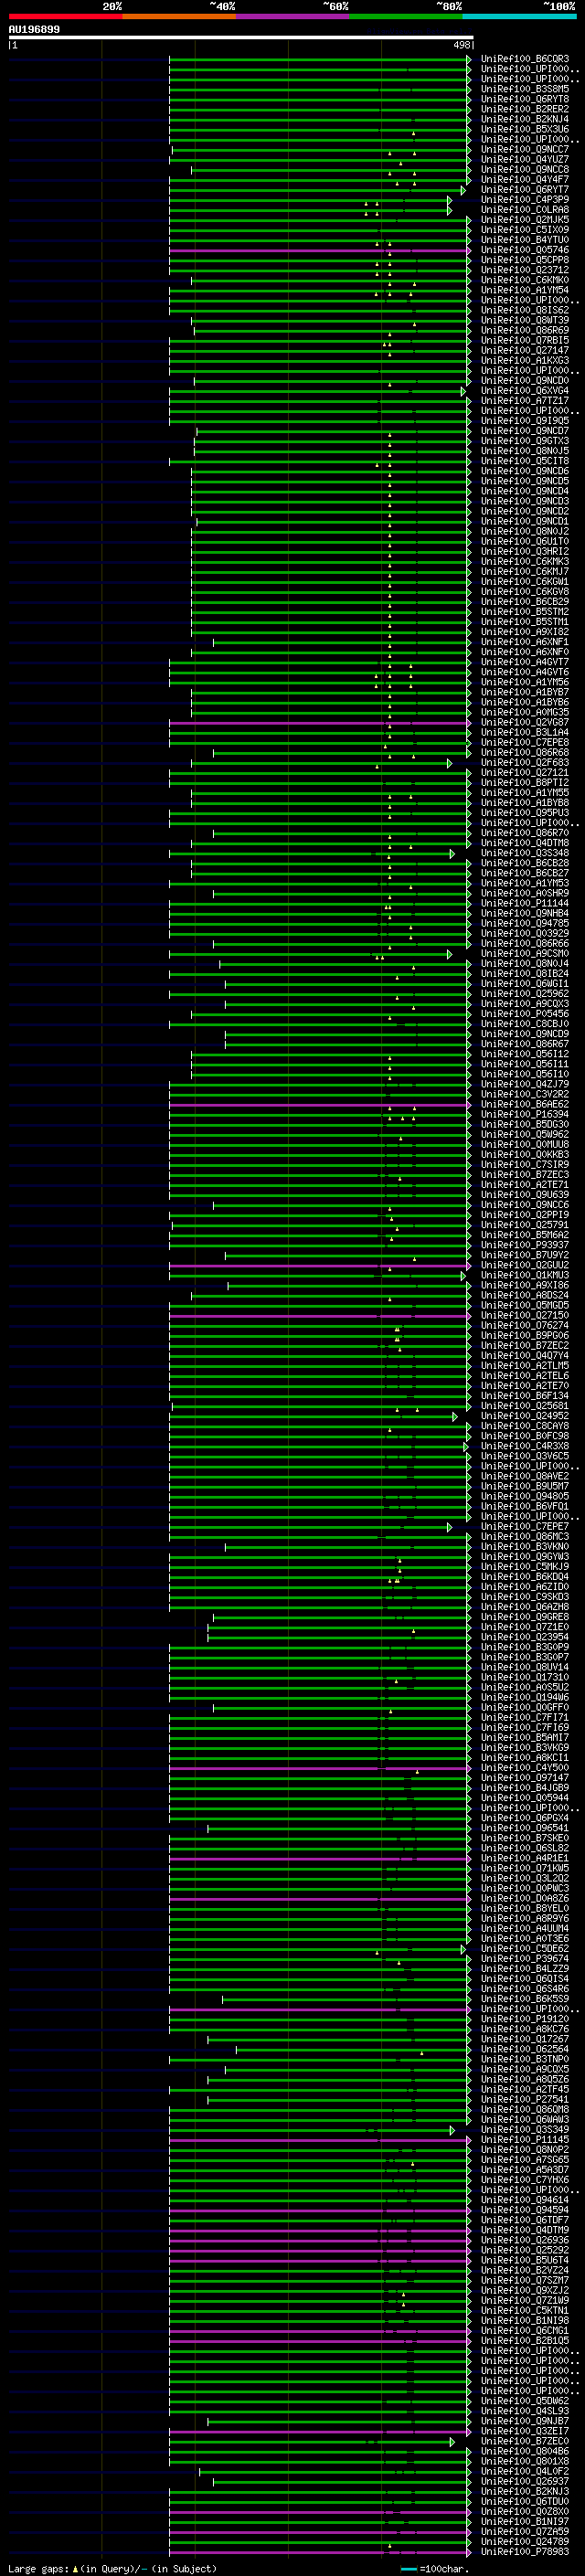The width and height of the screenshot is (585, 2576).
Task: Click the purple alignment bar for Q05746
Action: pyautogui.click(x=319, y=250)
